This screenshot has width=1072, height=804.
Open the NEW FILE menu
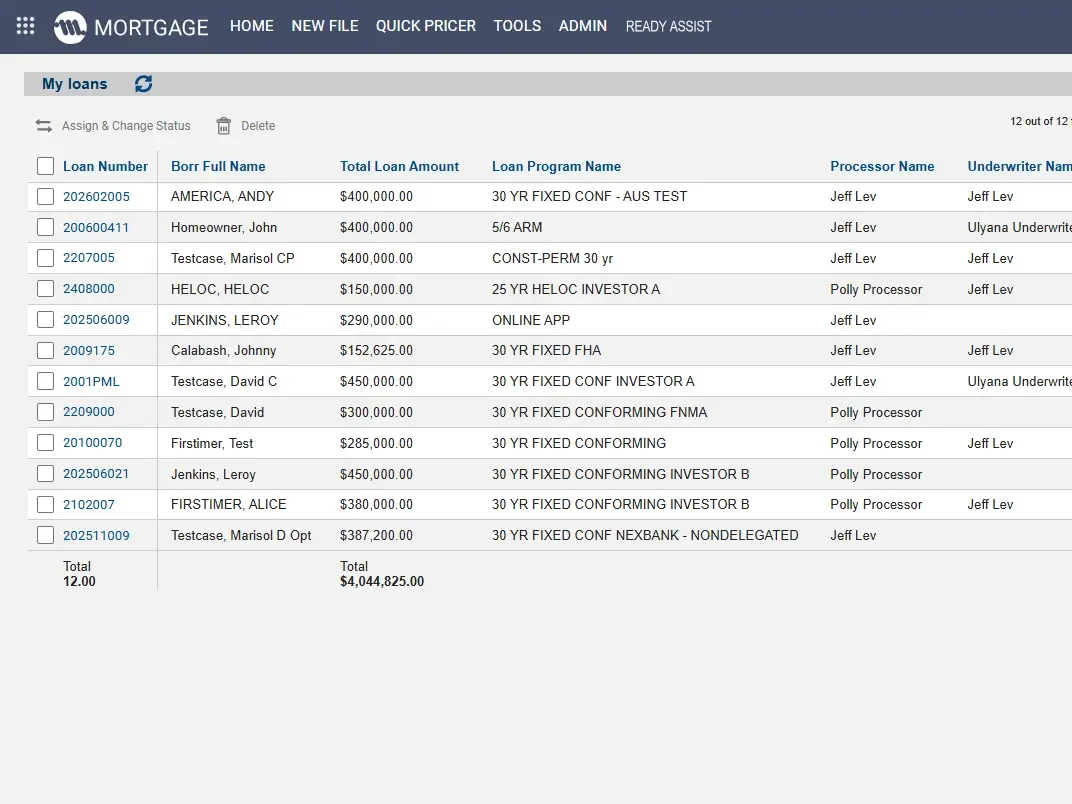[325, 26]
